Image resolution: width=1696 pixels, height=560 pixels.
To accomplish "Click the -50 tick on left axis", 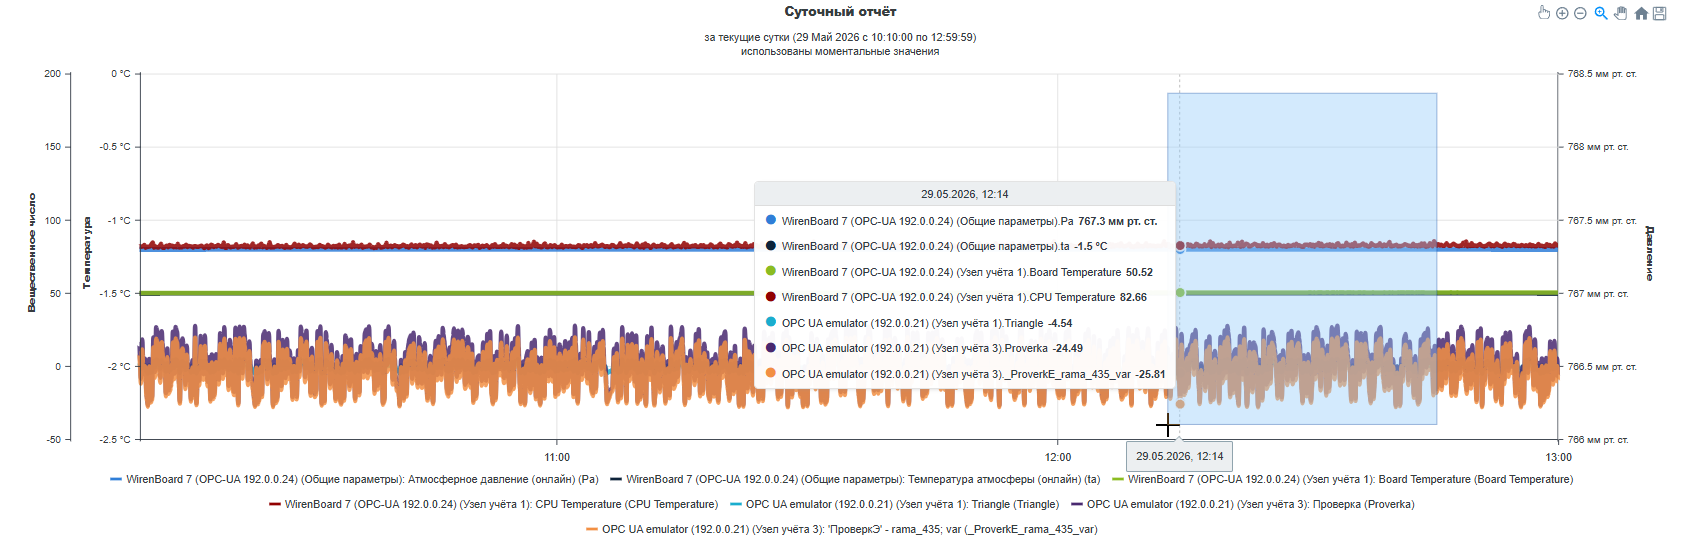I will 52,440.
